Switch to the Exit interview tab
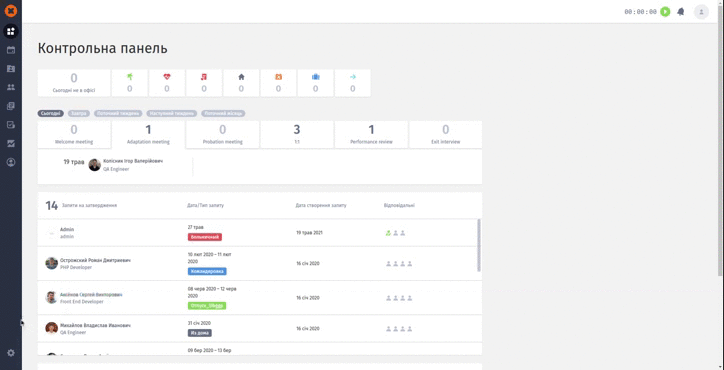724x370 pixels. point(446,134)
